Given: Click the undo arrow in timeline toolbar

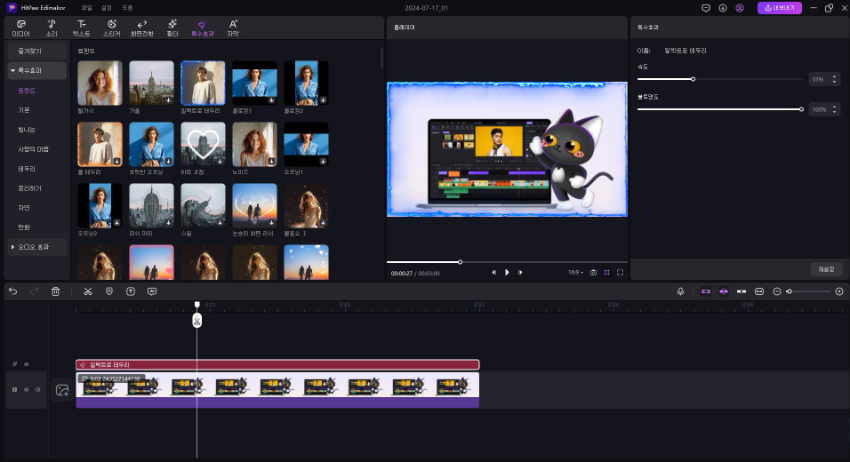Looking at the screenshot, I should pos(13,291).
